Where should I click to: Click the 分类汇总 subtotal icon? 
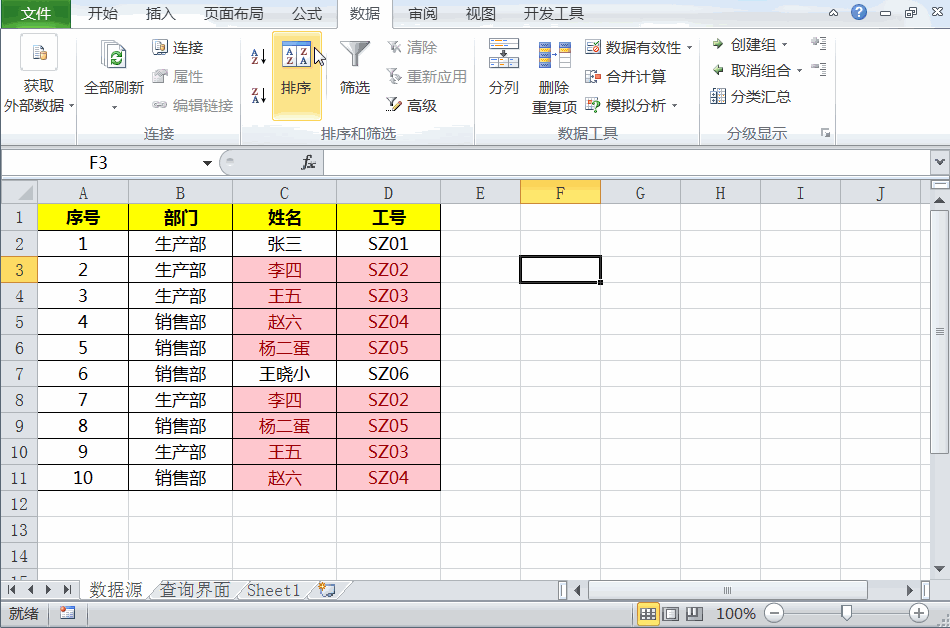[717, 96]
